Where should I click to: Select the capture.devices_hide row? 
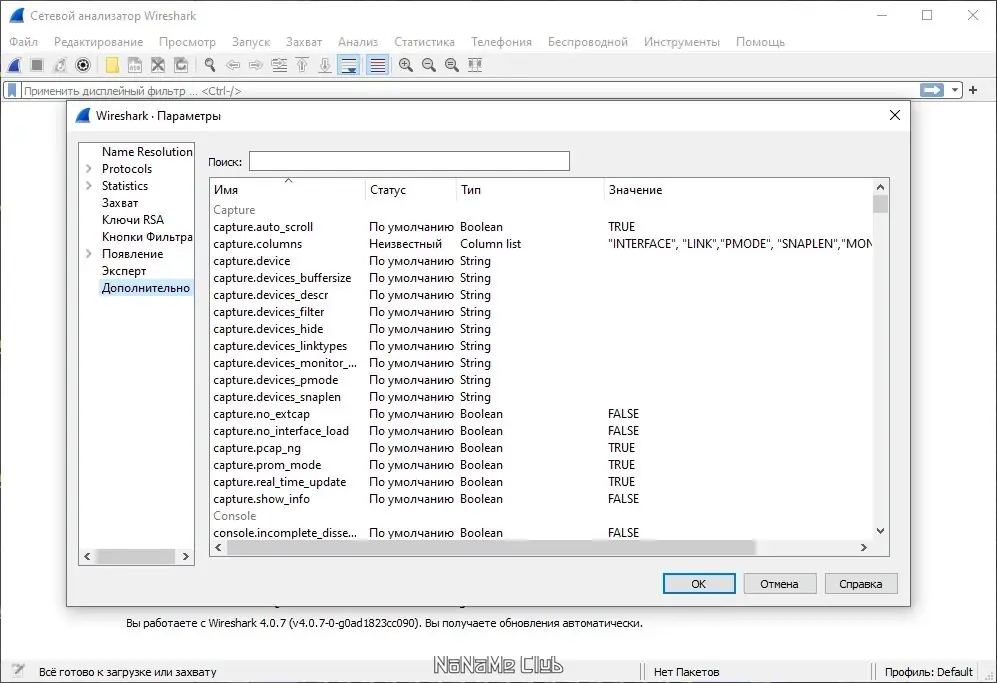coord(541,329)
